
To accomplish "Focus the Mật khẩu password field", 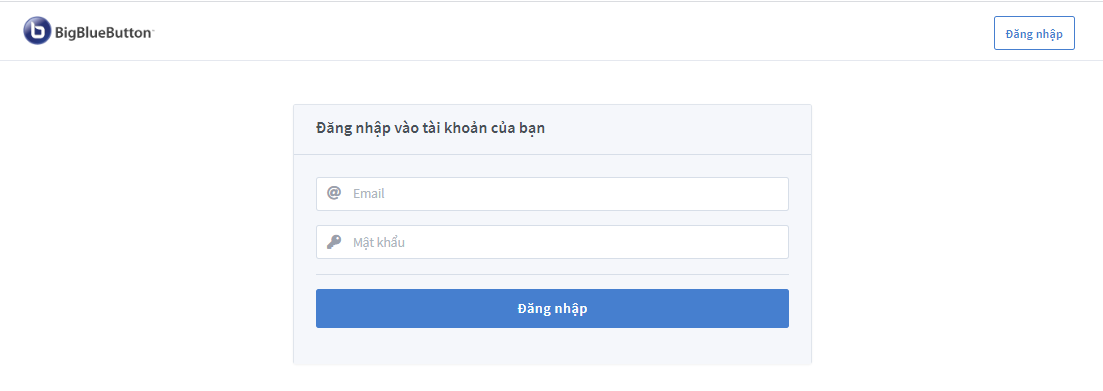I will point(552,242).
